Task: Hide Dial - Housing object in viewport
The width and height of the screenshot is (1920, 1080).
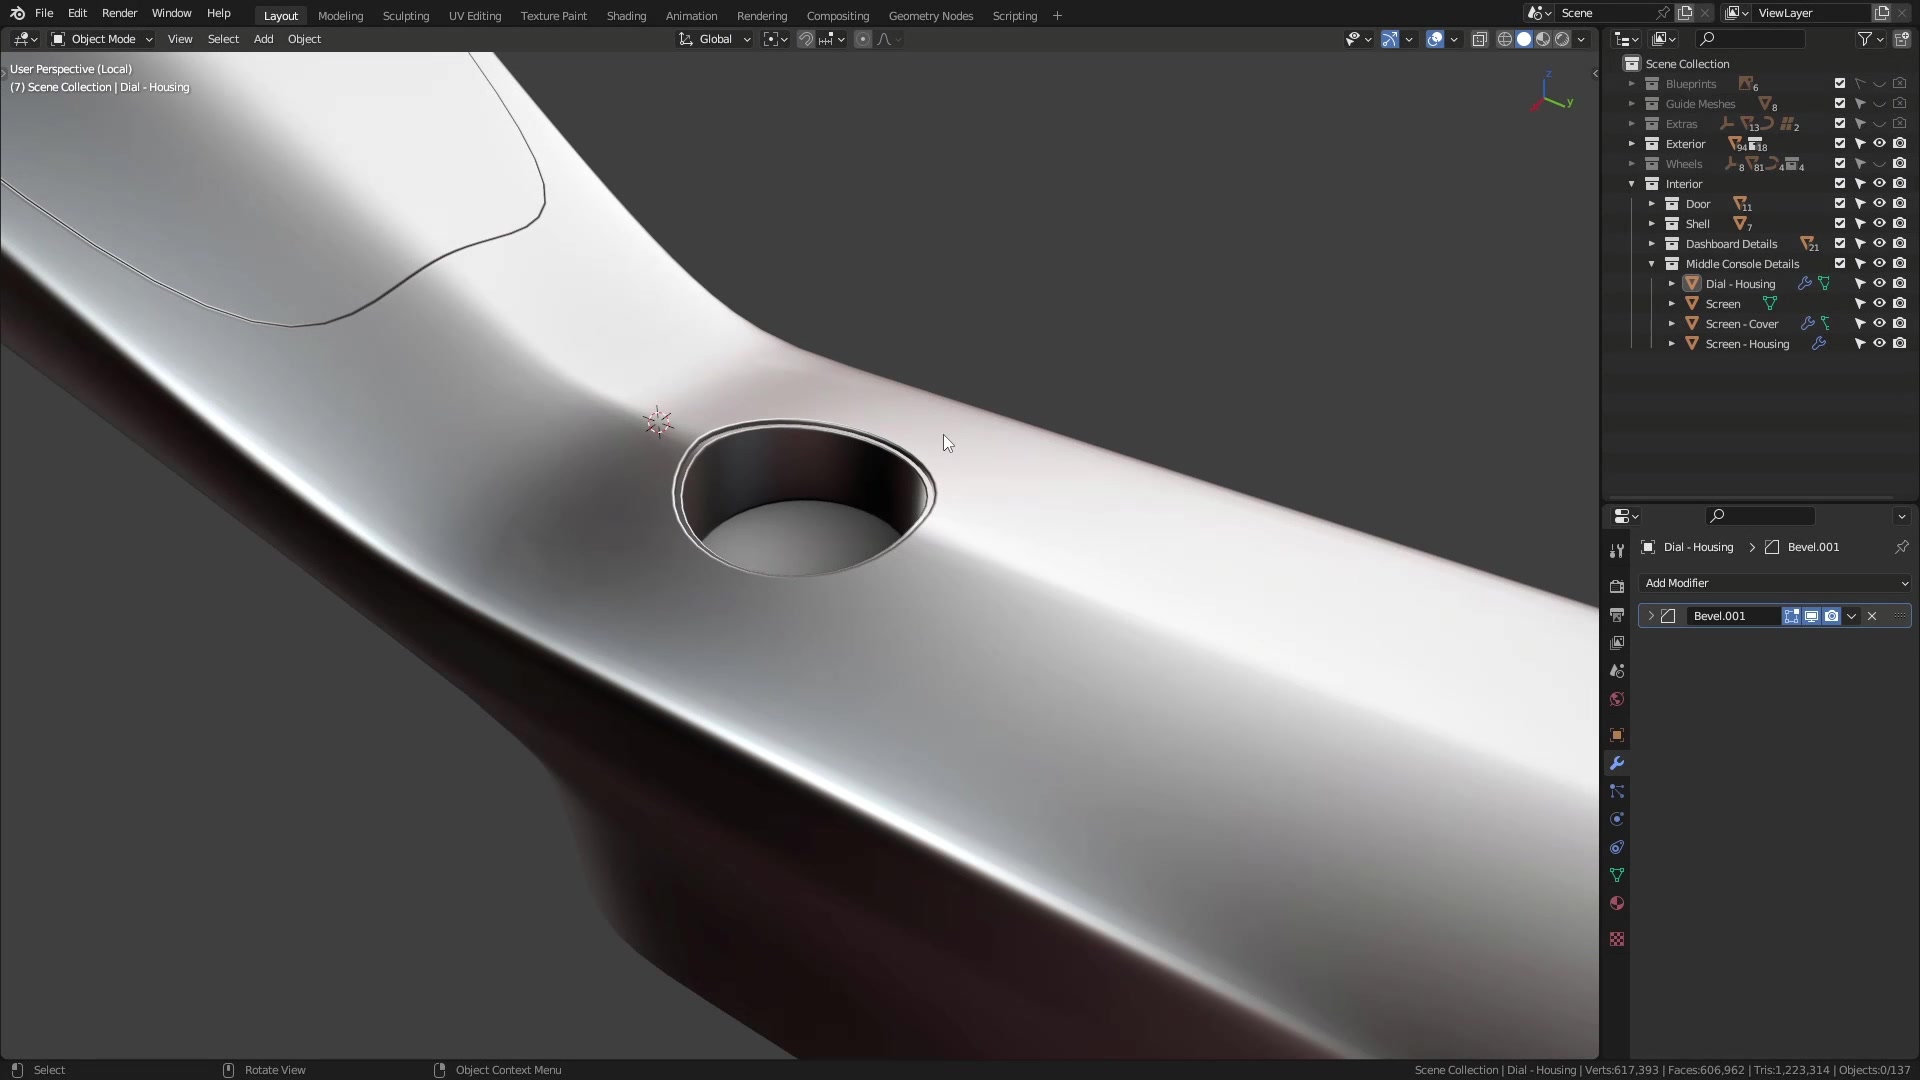Action: pyautogui.click(x=1879, y=284)
